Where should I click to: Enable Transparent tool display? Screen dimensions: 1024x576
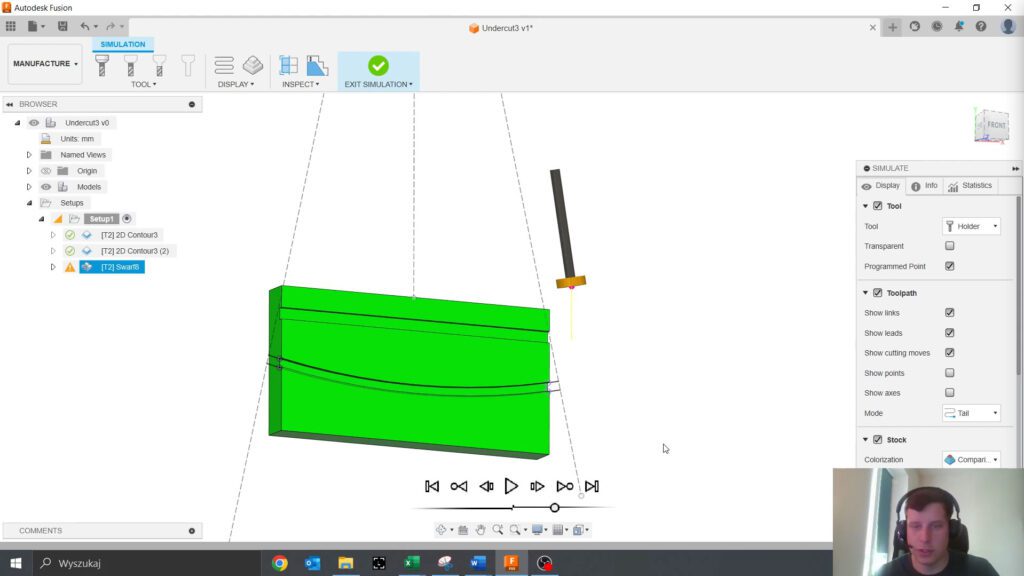click(x=948, y=246)
